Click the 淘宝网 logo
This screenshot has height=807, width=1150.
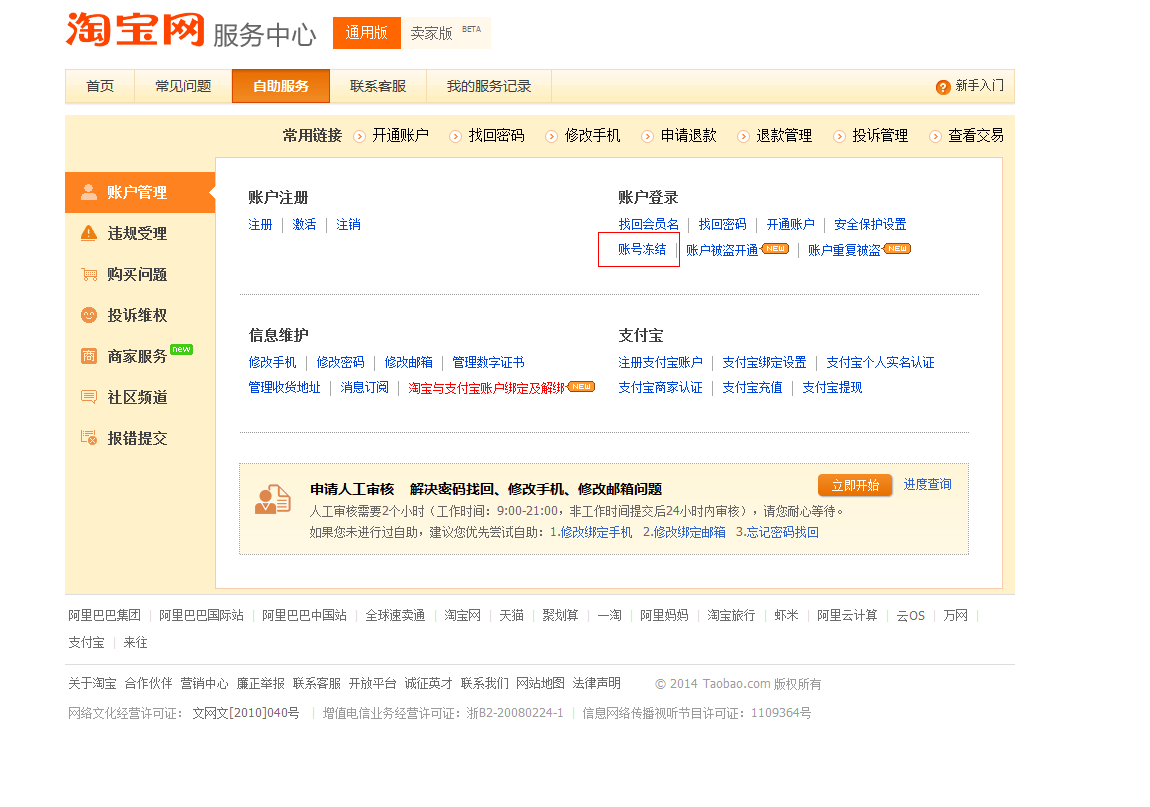(x=135, y=30)
